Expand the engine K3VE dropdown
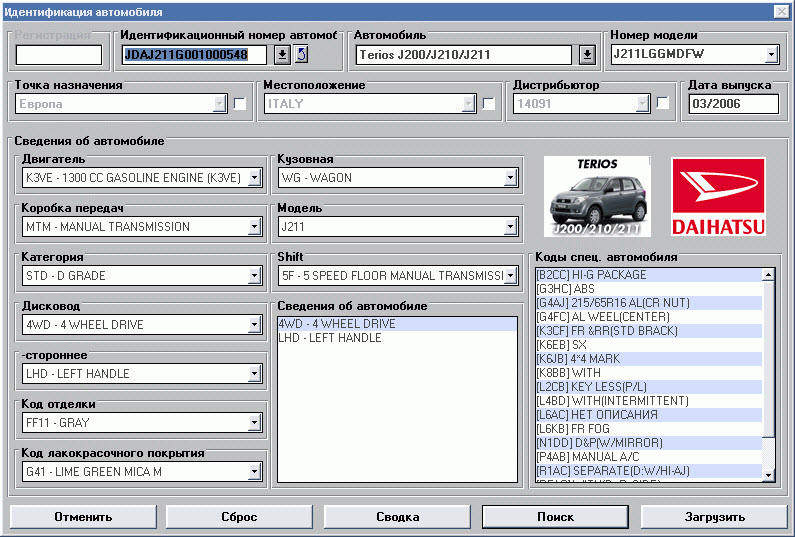Image resolution: width=795 pixels, height=537 pixels. 255,178
